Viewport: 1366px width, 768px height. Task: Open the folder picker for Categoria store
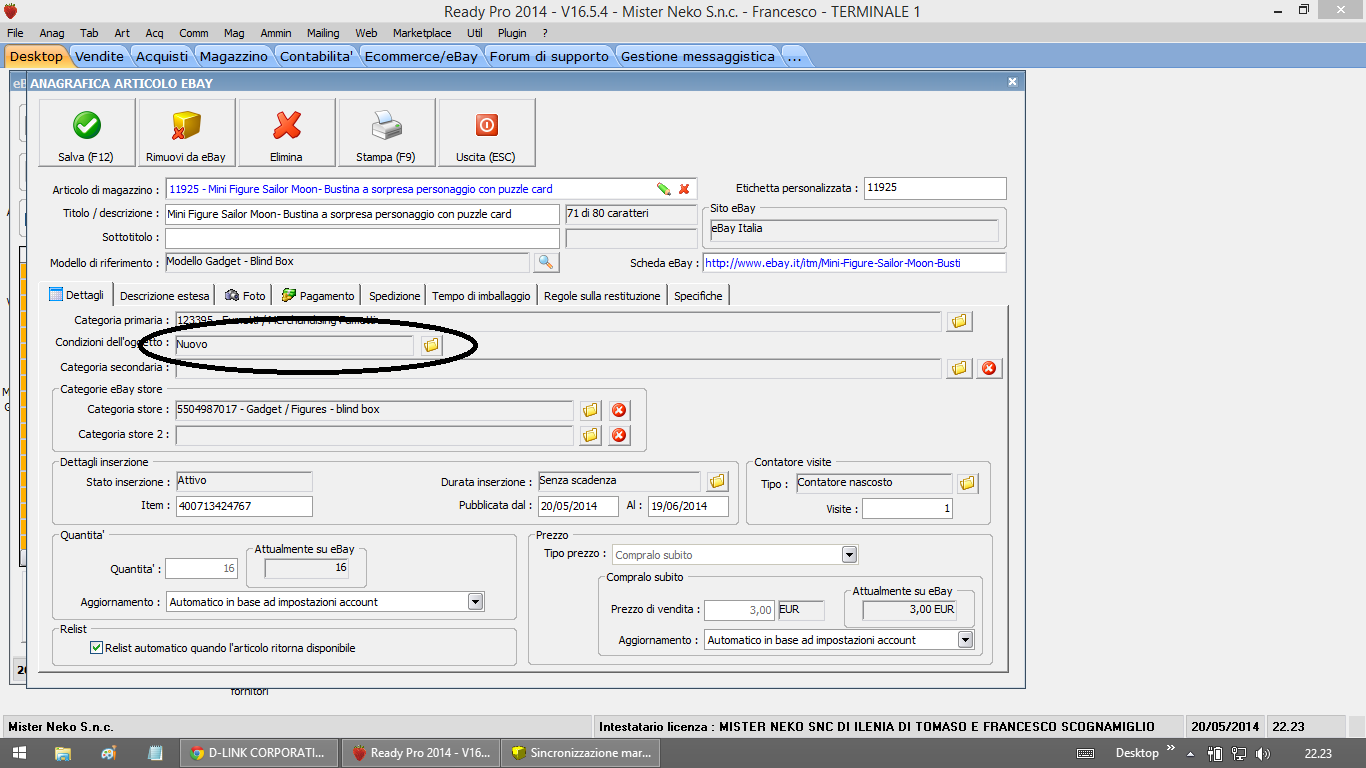[591, 410]
